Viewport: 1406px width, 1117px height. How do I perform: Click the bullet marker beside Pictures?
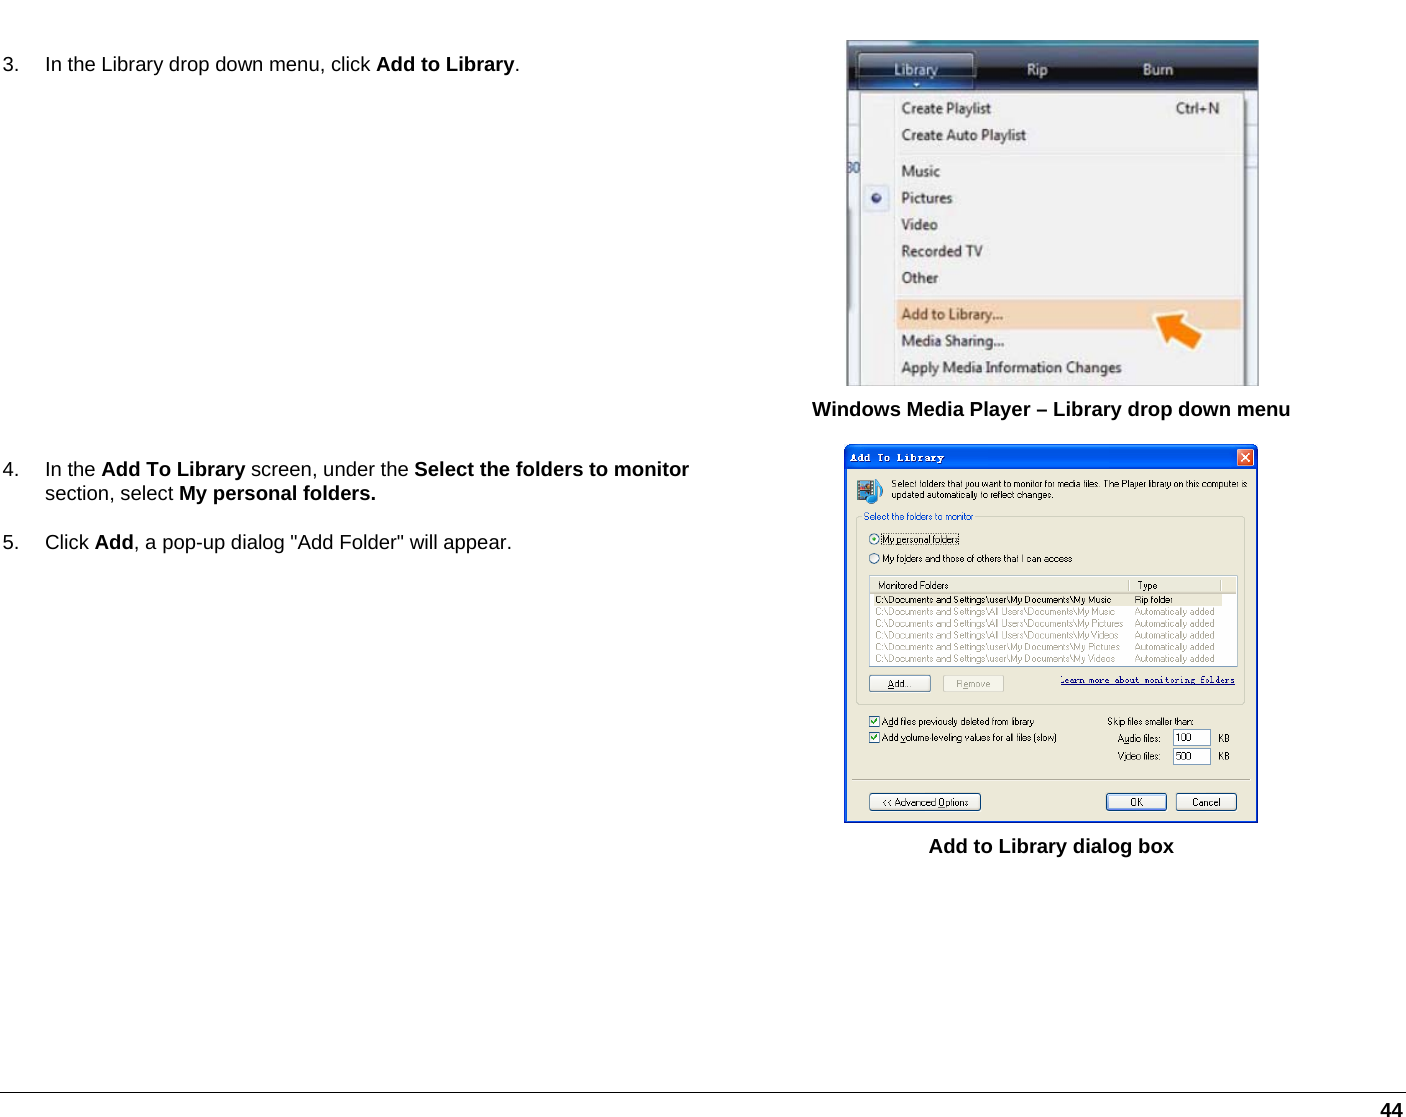click(876, 198)
